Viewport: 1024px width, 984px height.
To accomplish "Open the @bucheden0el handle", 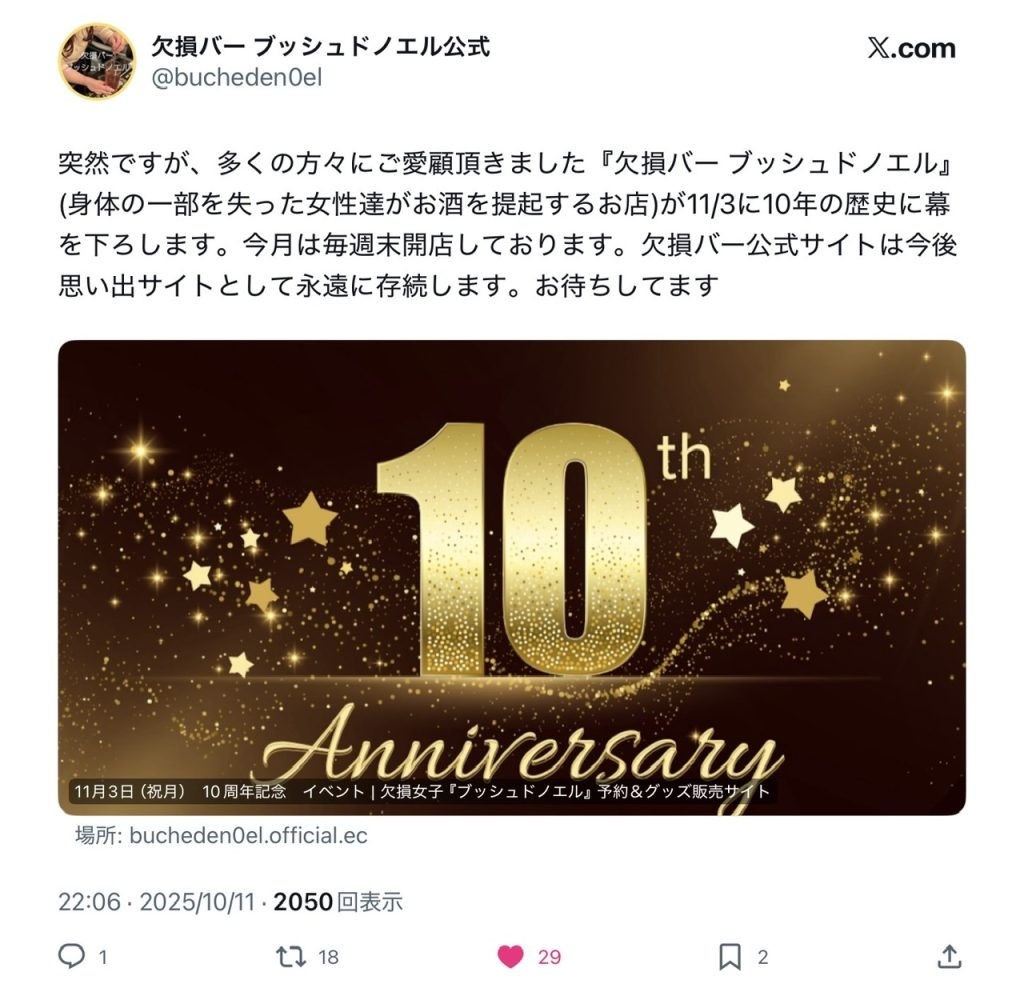I will pos(237,78).
